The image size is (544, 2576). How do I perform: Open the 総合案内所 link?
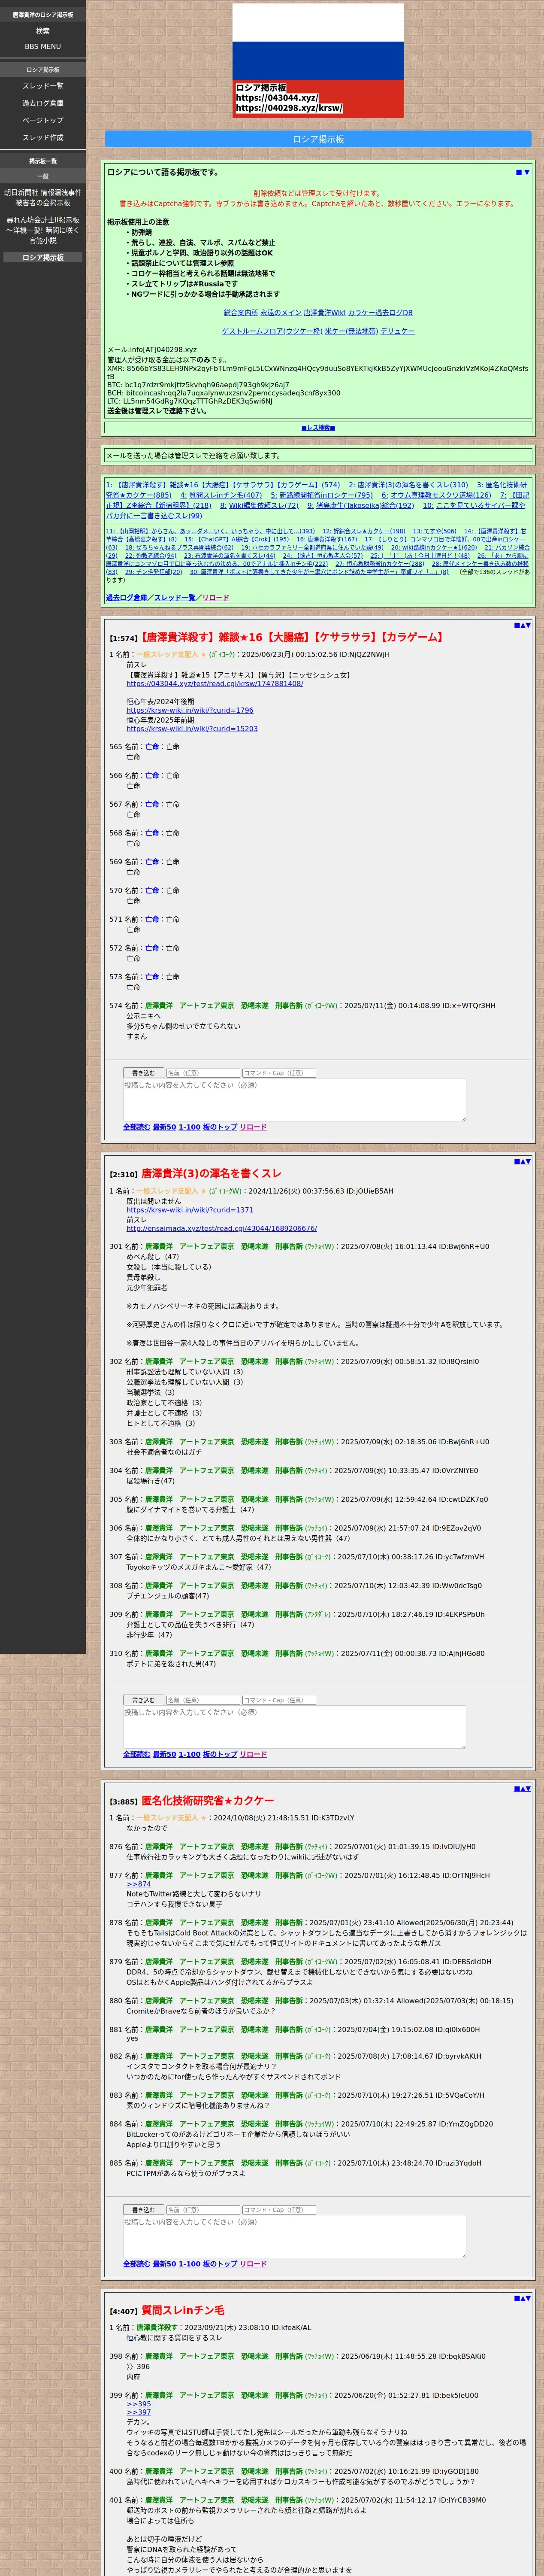[x=241, y=313]
